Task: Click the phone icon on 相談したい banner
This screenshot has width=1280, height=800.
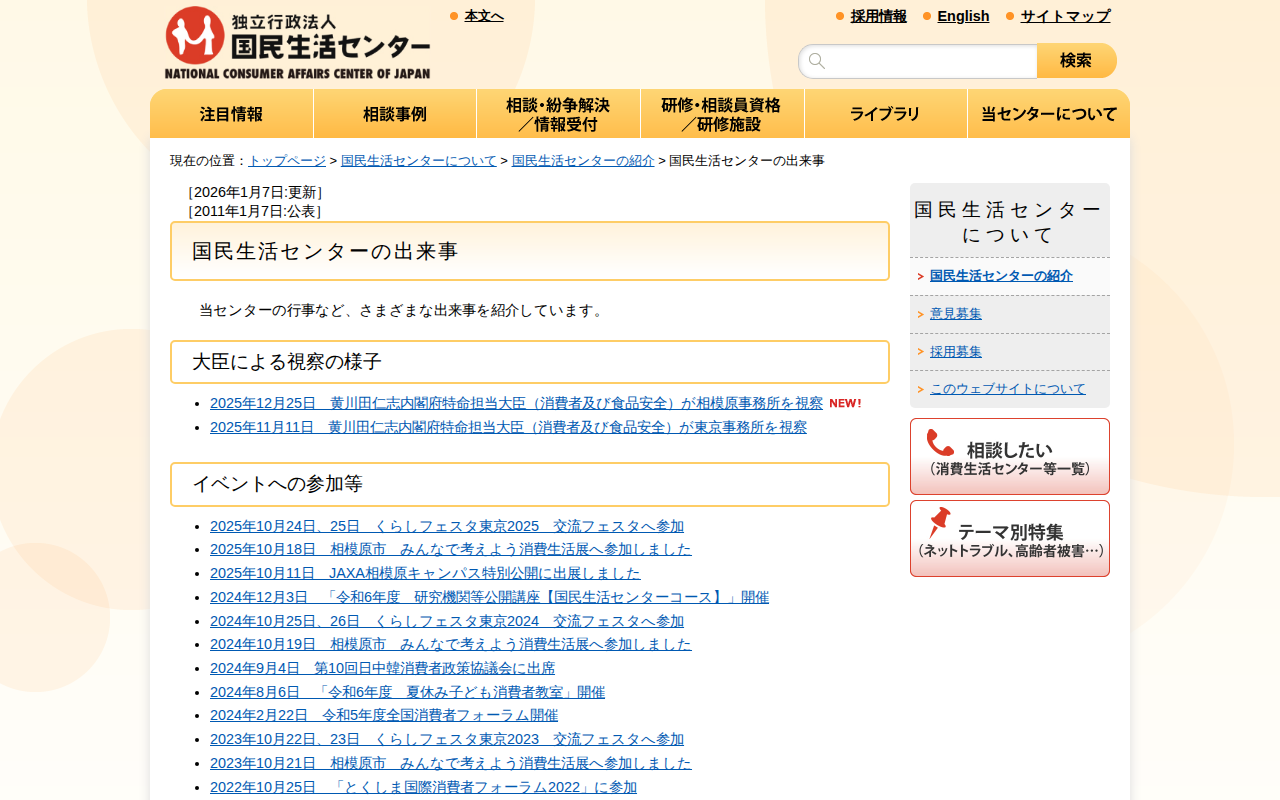Action: point(940,443)
